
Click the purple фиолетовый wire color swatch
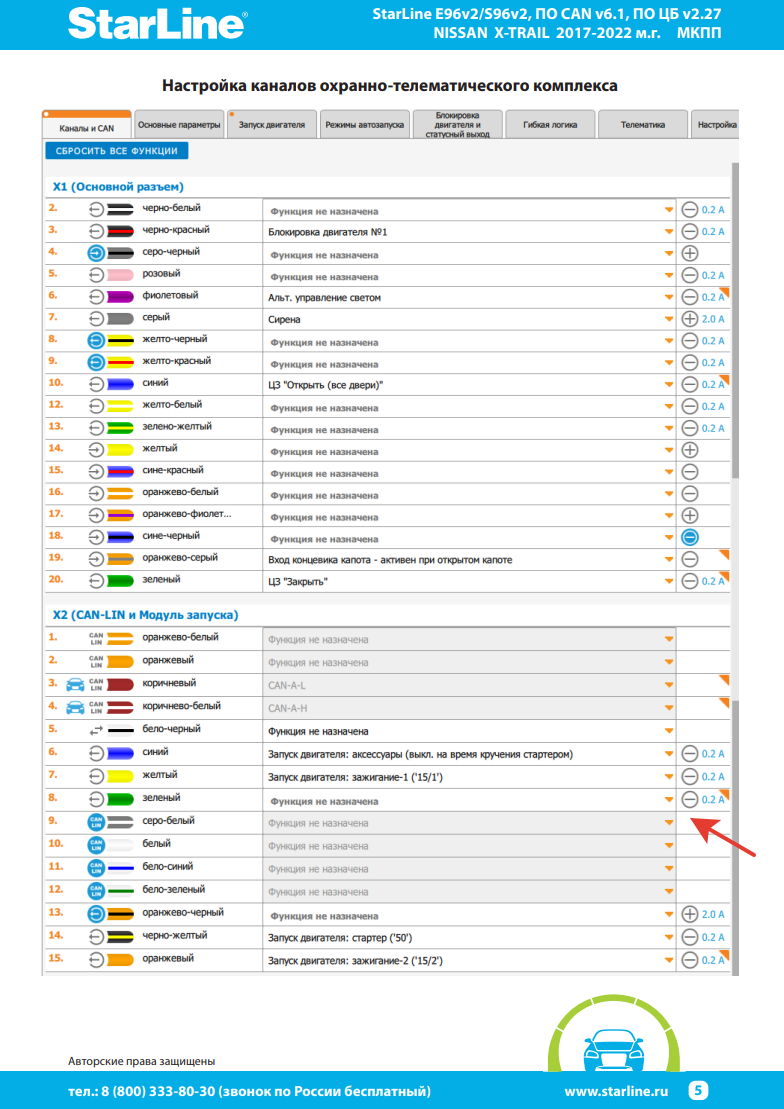click(121, 297)
